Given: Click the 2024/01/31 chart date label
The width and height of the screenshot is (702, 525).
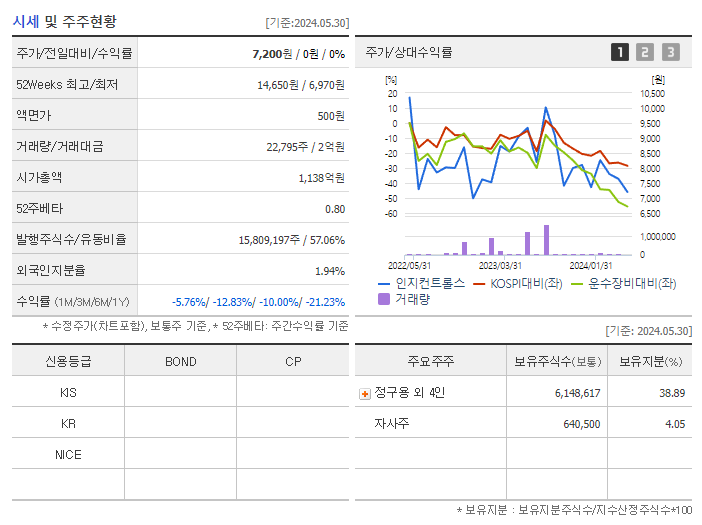Looking at the screenshot, I should point(591,265).
